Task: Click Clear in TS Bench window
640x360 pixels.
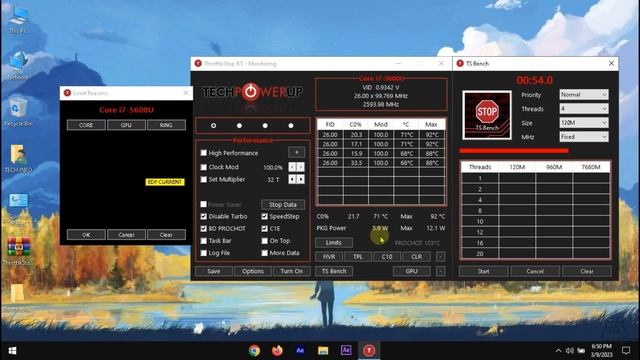Action: tap(587, 271)
